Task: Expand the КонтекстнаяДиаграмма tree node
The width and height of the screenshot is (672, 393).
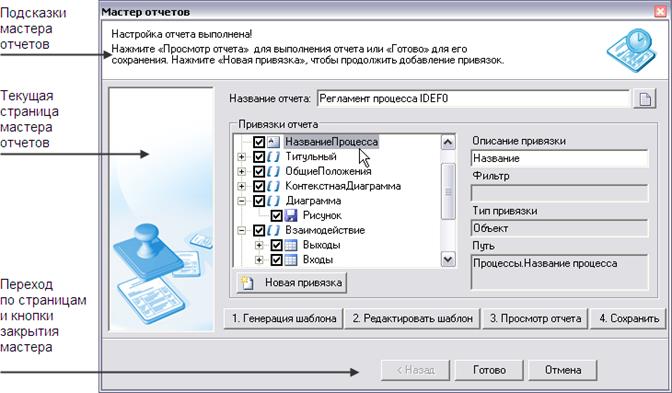Action: [x=242, y=186]
